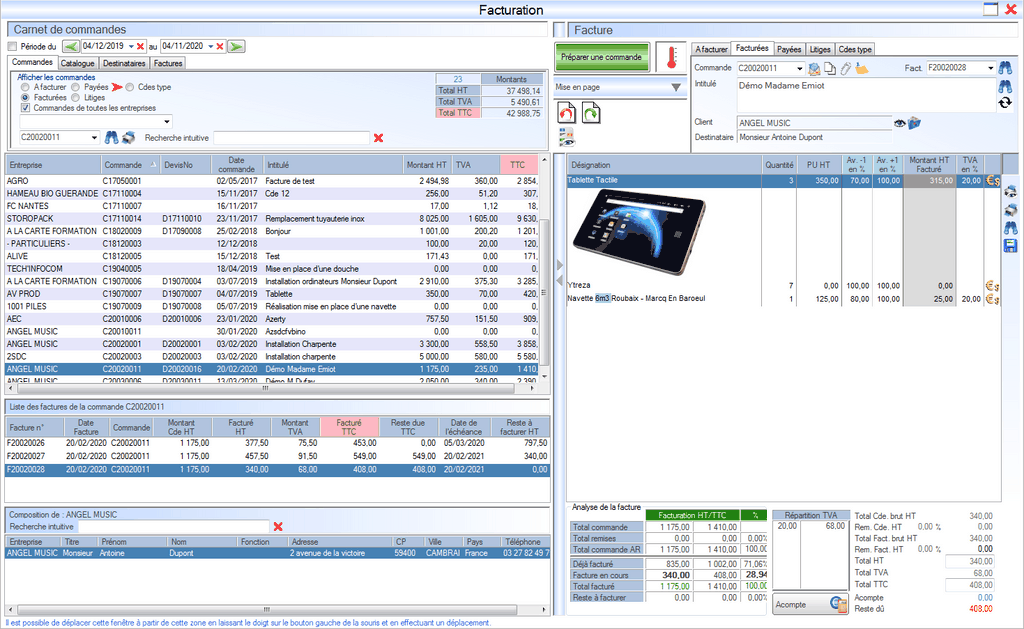
Task: Open the orange folder icon in Facture panel
Action: [861, 68]
